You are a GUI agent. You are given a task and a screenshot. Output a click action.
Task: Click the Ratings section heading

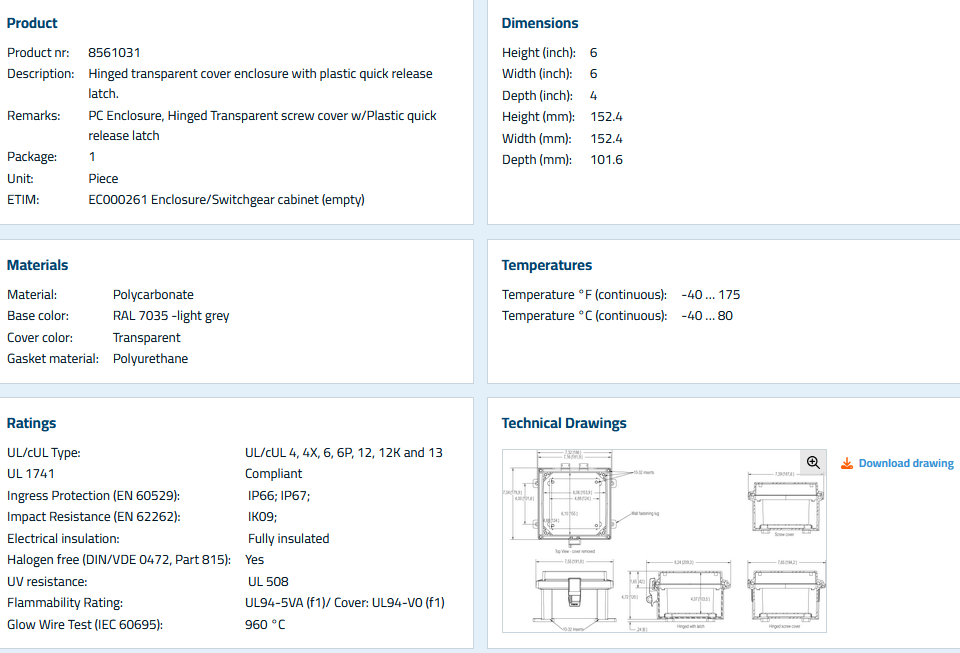(31, 423)
